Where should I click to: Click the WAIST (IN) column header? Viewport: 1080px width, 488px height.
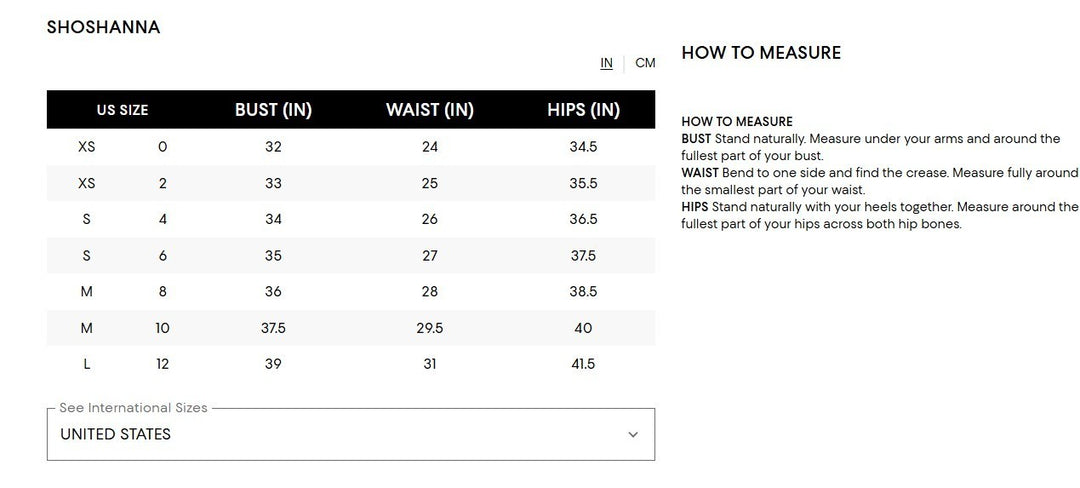429,110
